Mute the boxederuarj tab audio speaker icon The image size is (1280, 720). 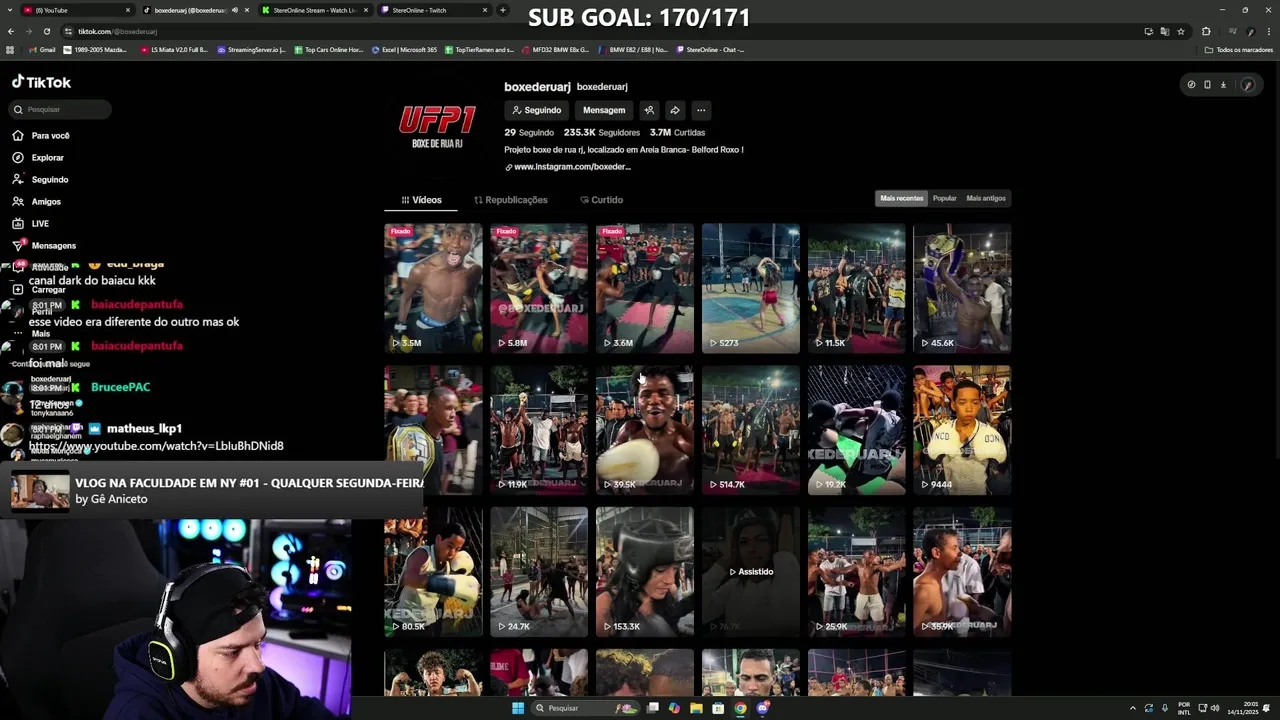coord(235,10)
